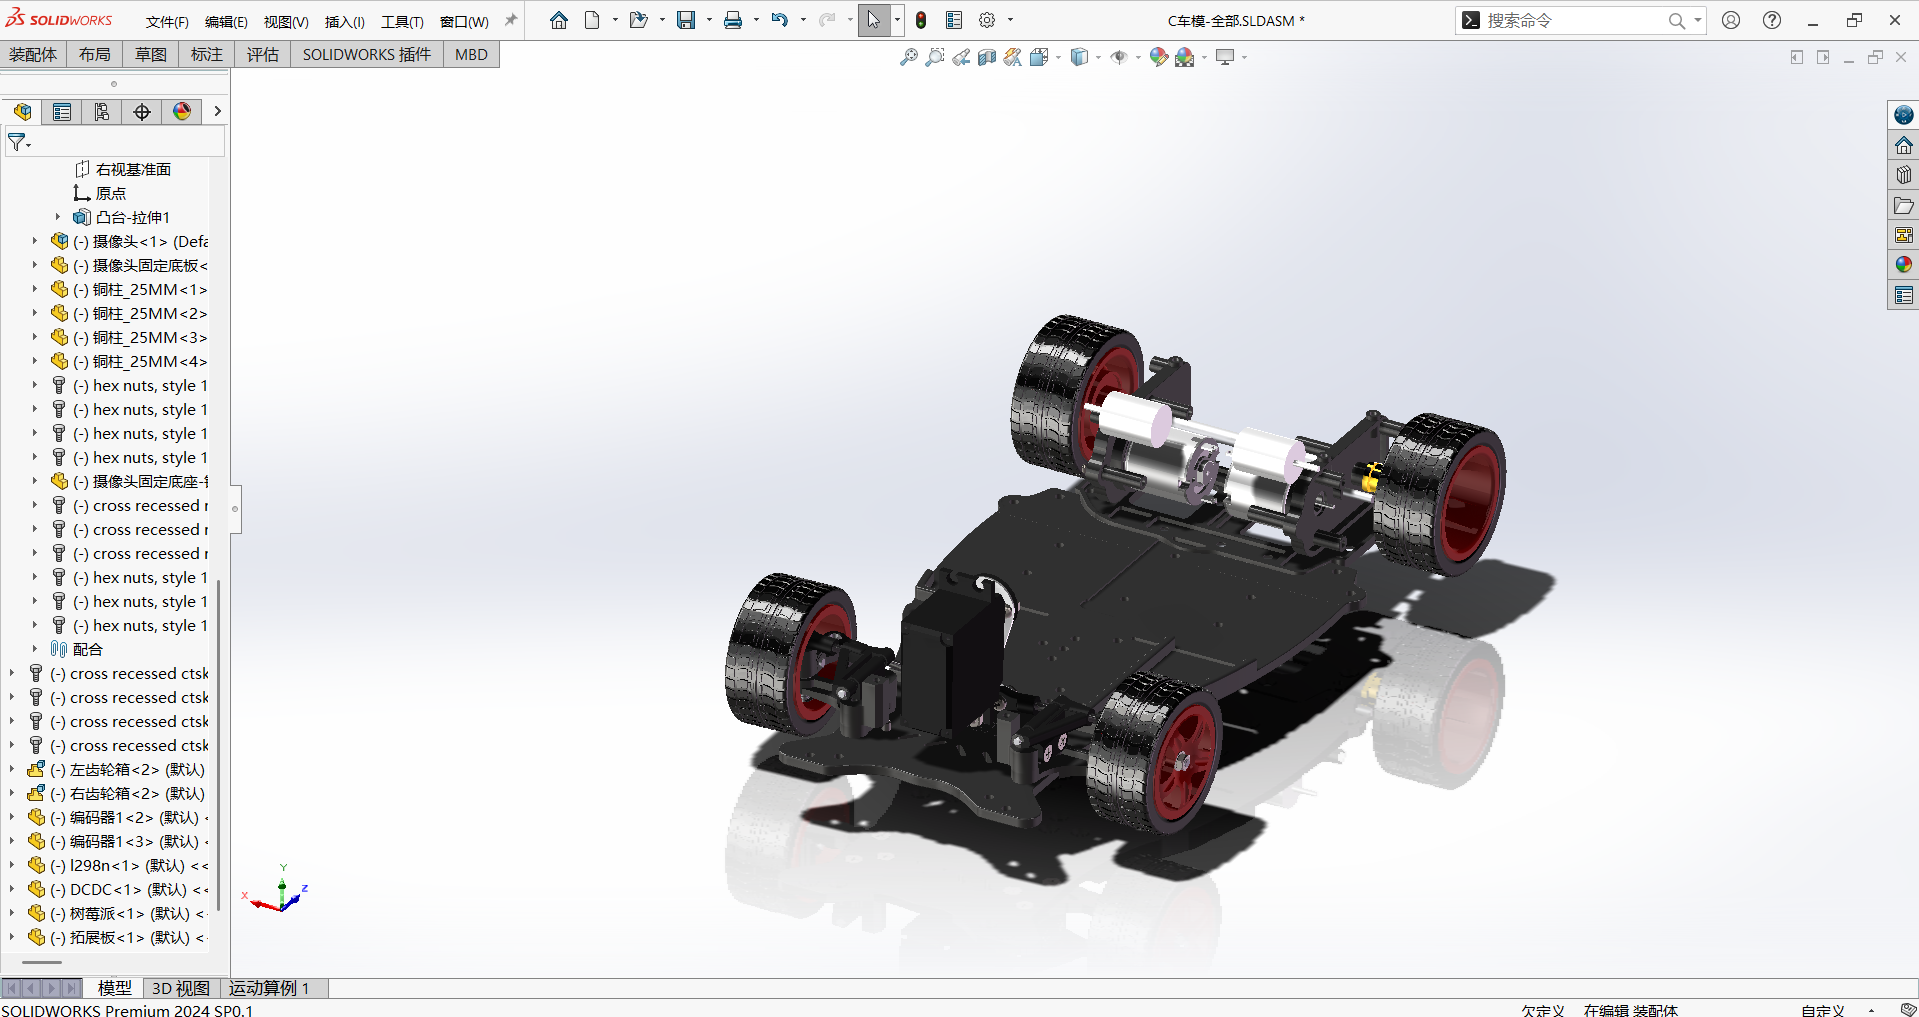
Task: Print the current document
Action: 733,20
